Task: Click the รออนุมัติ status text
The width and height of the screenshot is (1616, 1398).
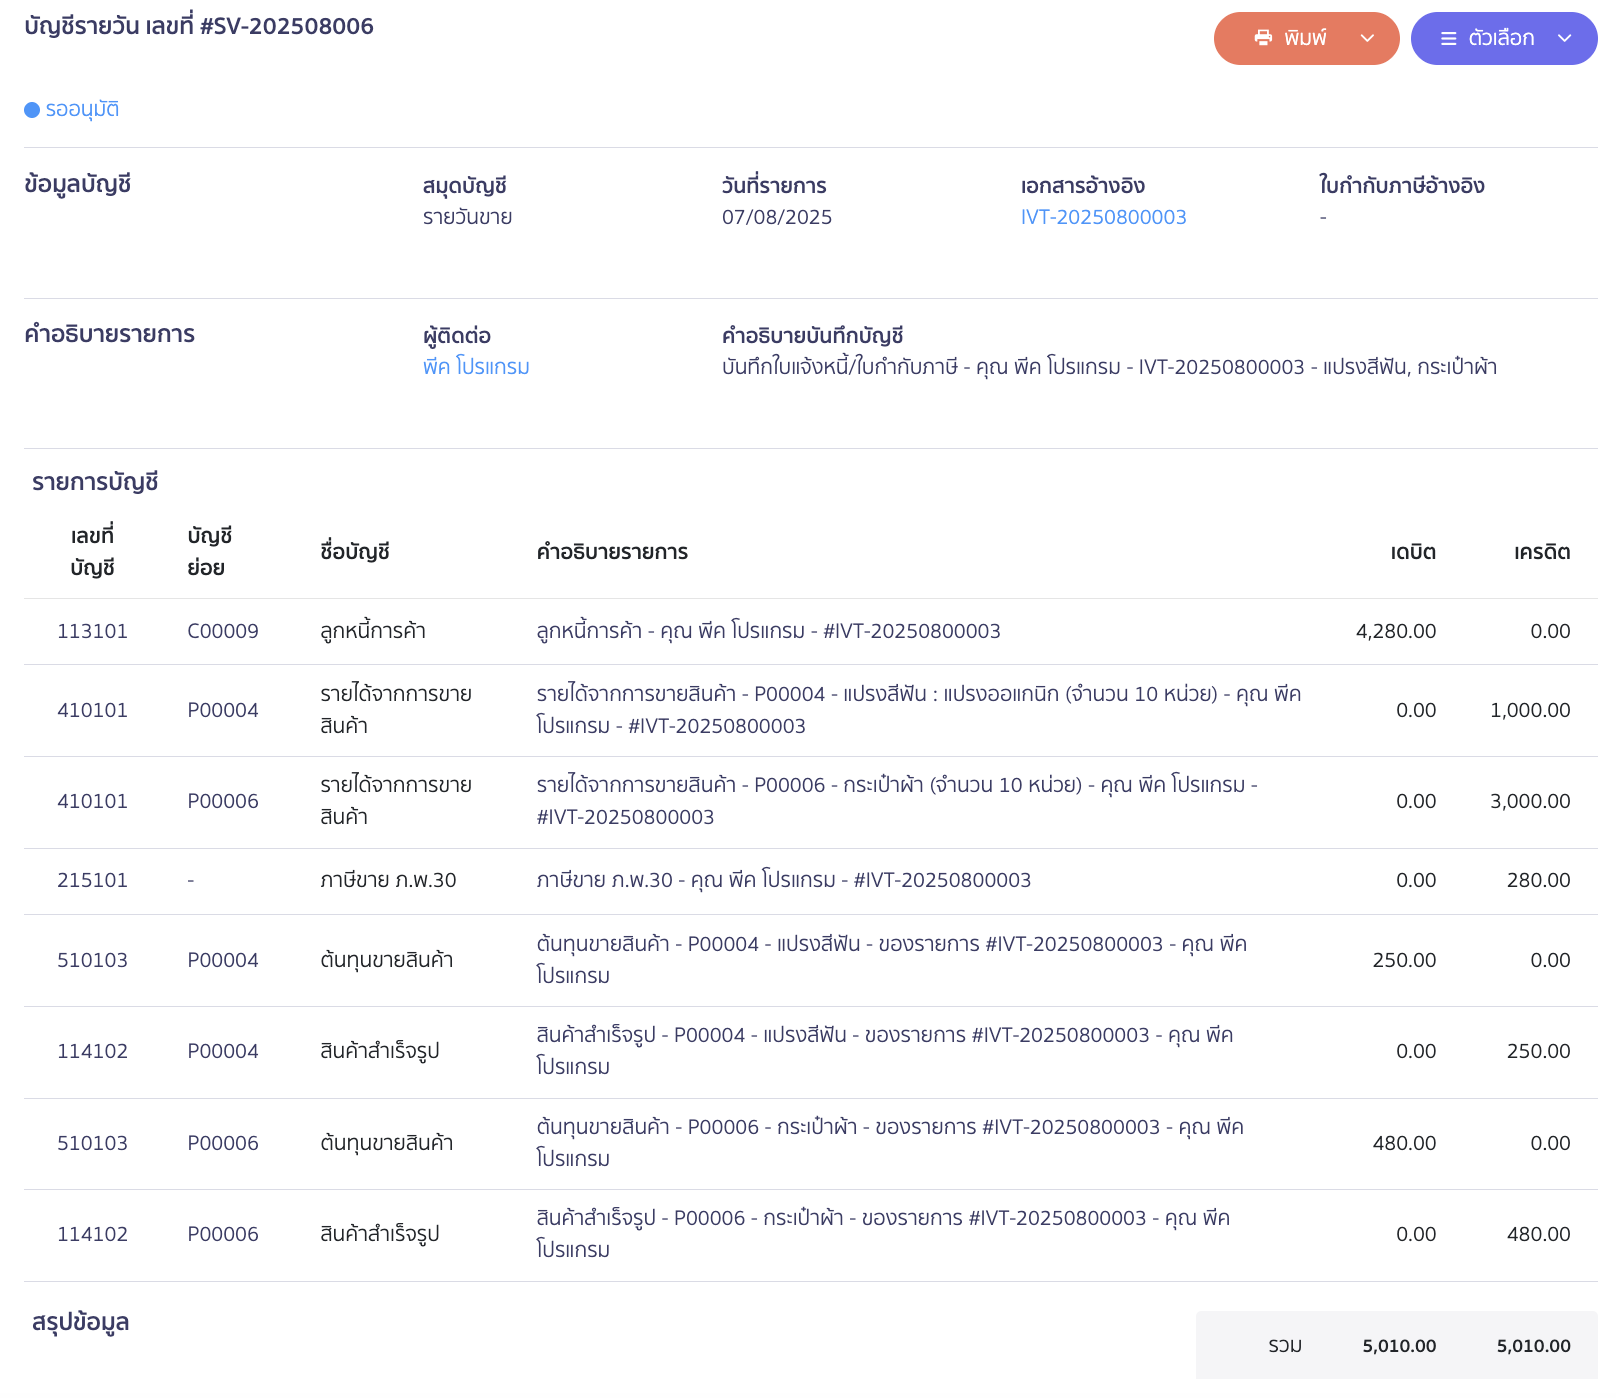Action: pyautogui.click(x=82, y=109)
